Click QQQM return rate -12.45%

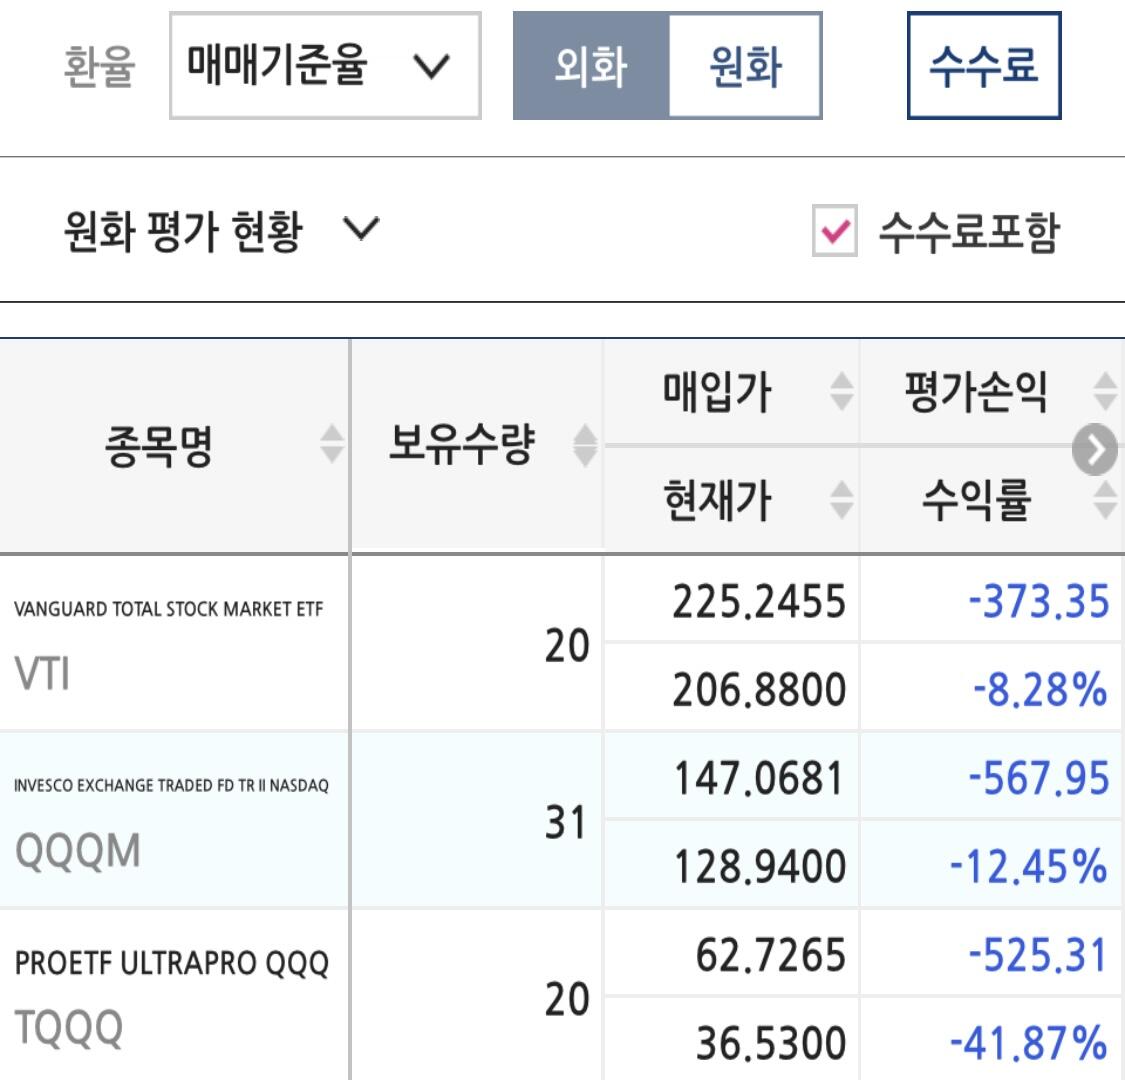[x=1029, y=867]
